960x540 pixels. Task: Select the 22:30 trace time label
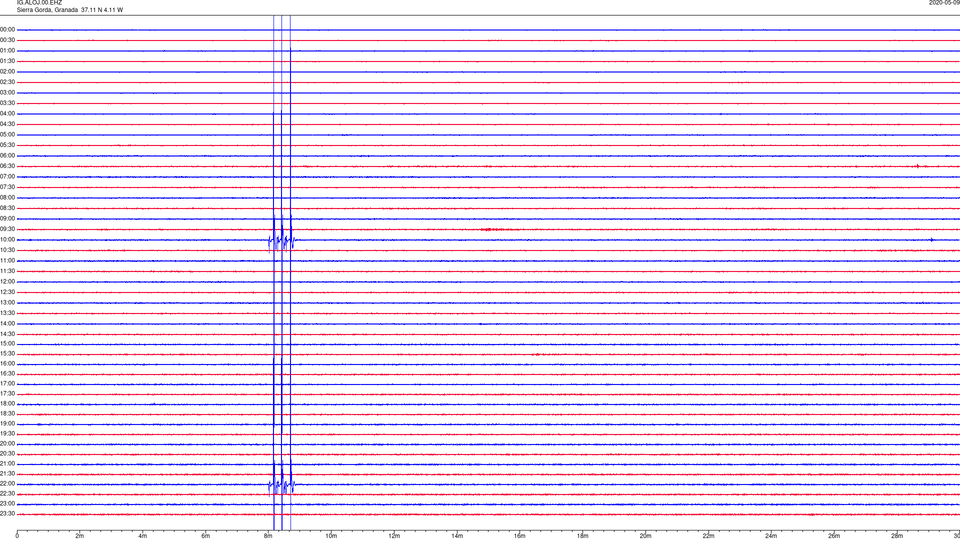pyautogui.click(x=7, y=493)
